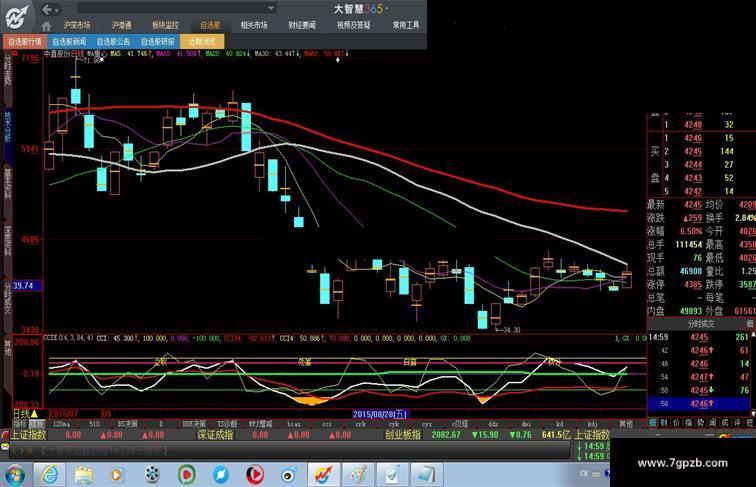The height and width of the screenshot is (487, 756).
Task: Switch to the 自选股研报 tab
Action: tap(158, 42)
